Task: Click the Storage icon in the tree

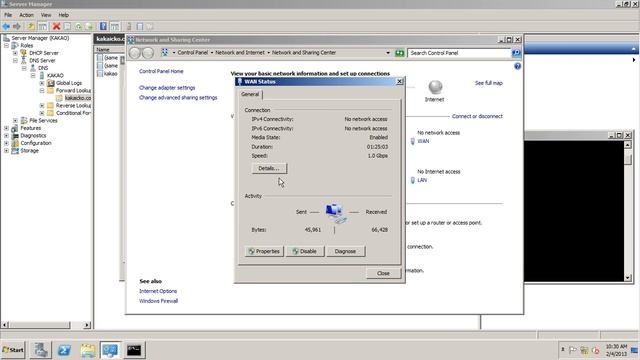Action: coord(15,151)
